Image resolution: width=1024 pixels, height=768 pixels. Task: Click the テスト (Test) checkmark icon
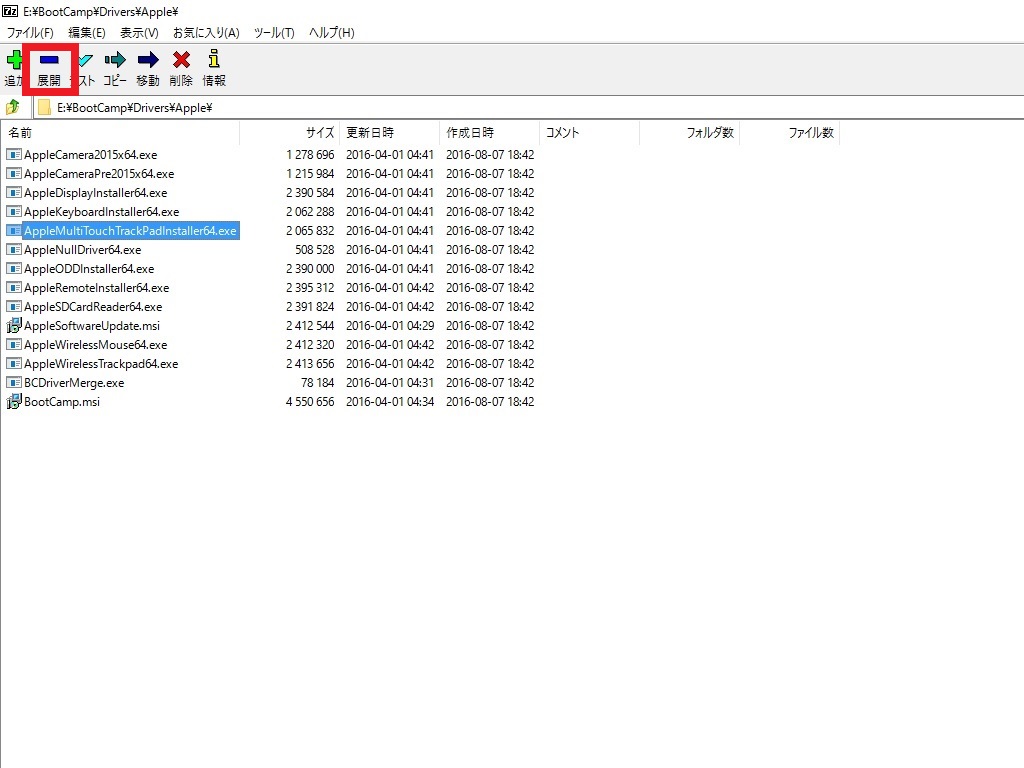coord(86,61)
